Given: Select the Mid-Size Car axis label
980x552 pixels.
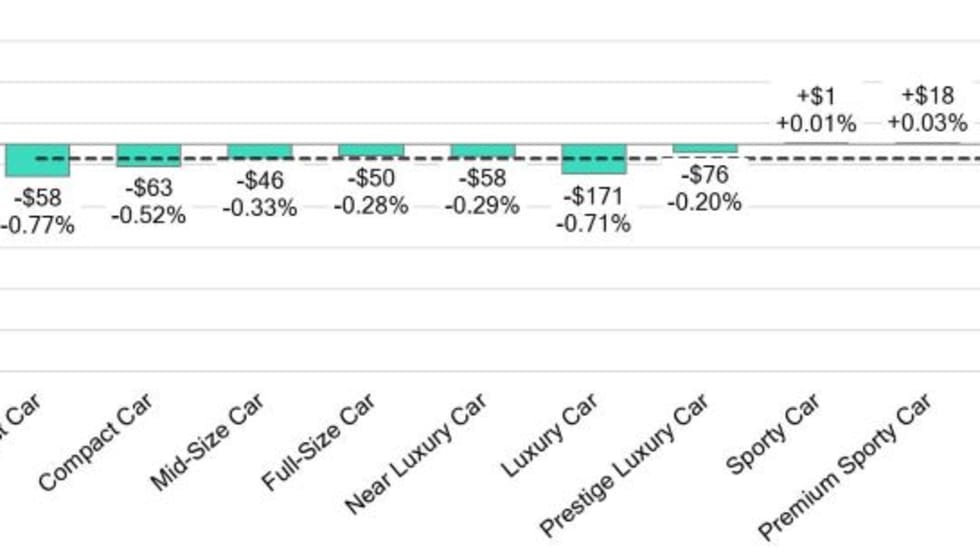Looking at the screenshot, I should coord(208,441).
